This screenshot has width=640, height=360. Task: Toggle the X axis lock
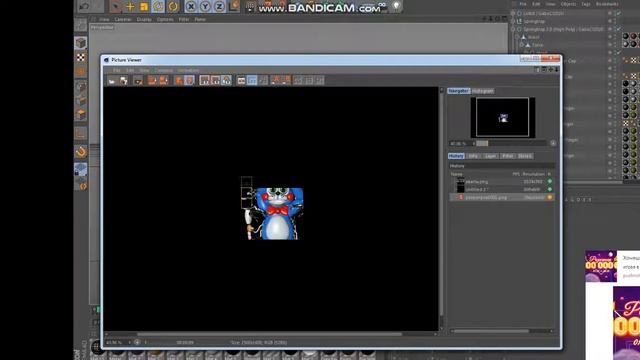point(191,7)
